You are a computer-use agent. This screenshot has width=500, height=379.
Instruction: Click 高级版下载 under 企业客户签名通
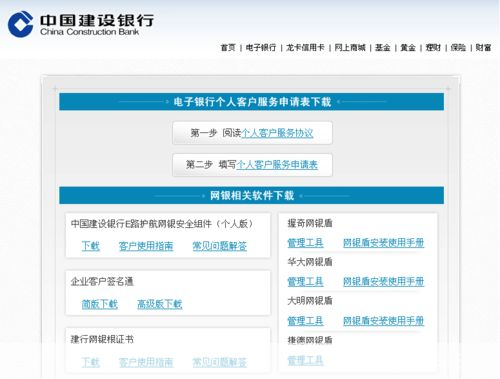point(160,304)
